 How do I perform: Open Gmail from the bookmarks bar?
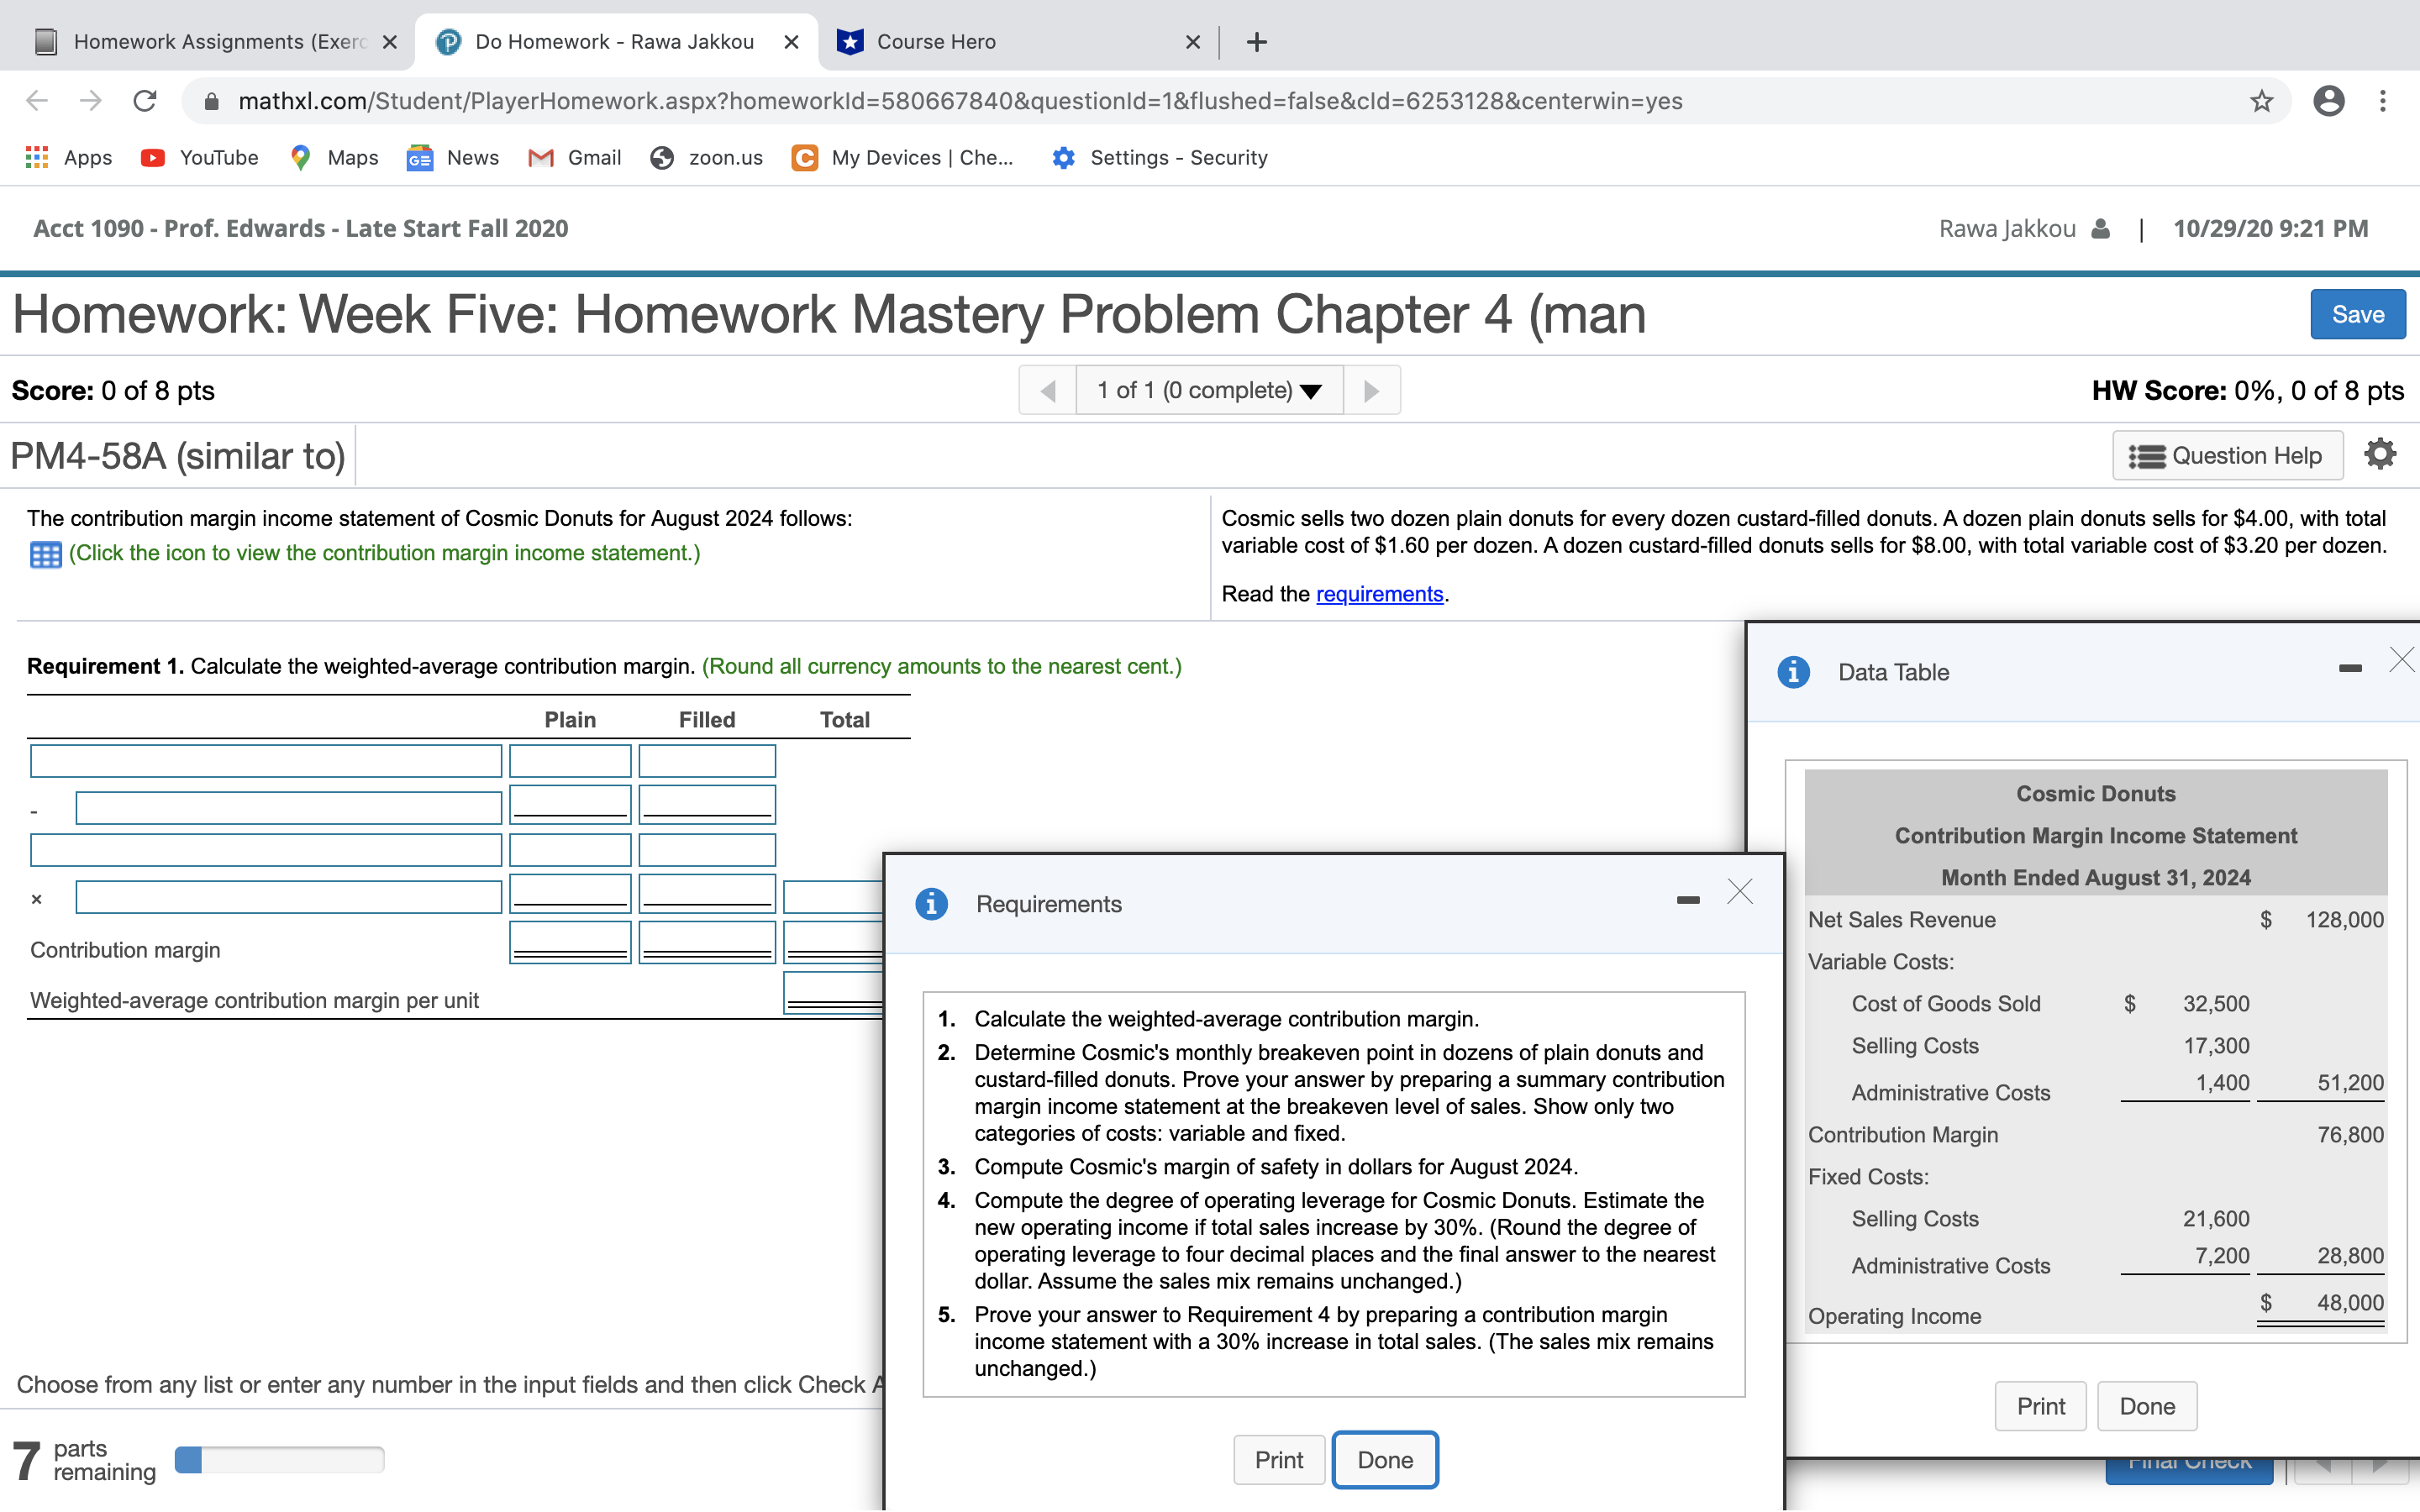point(575,157)
